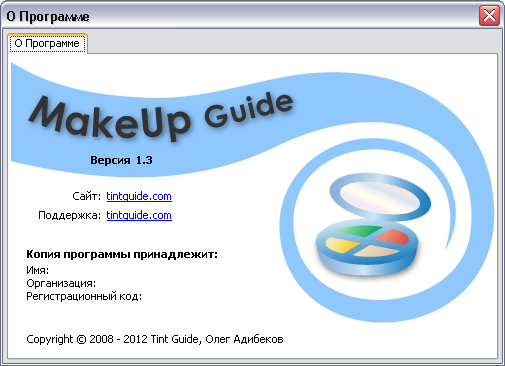Screen dimensions: 505x366
Task: Click the Организация: label
Action: [x=61, y=283]
